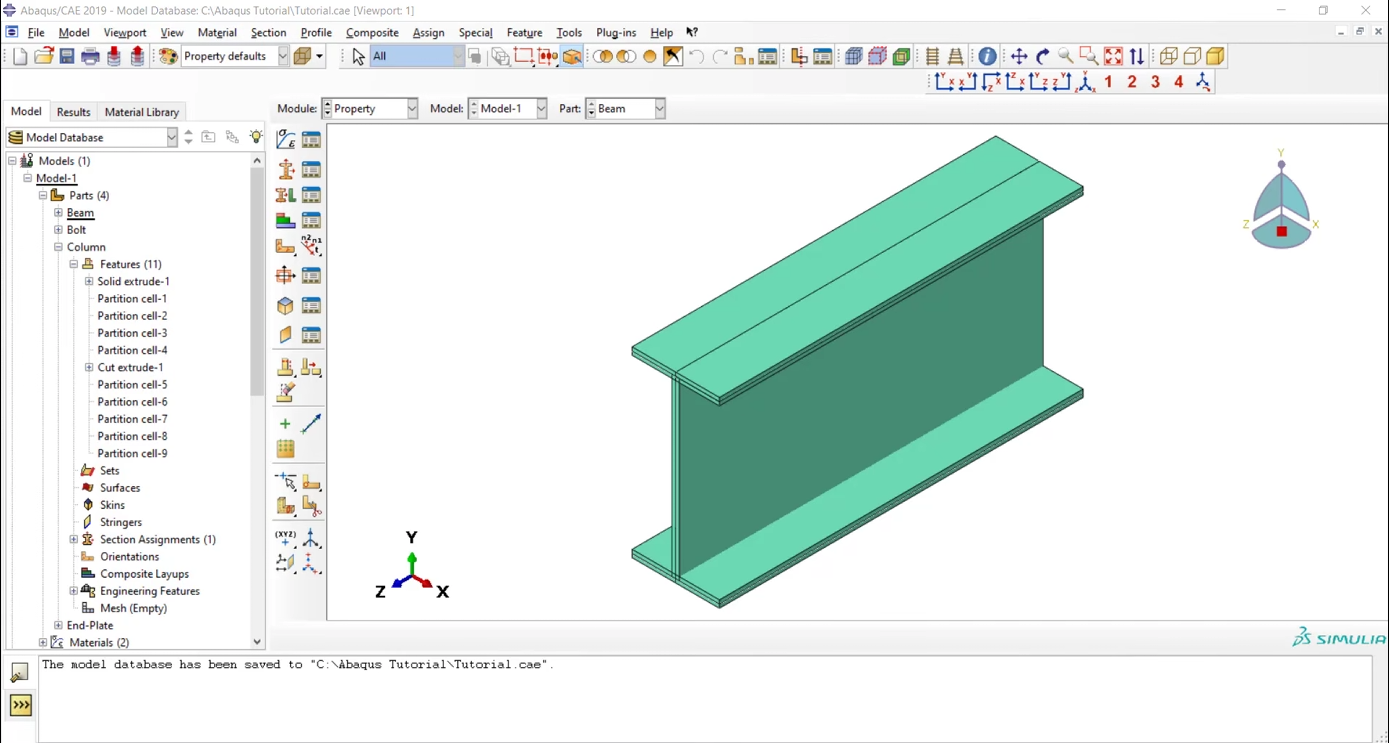This screenshot has width=1389, height=743.
Task: Select the Magnify View tool
Action: click(1066, 57)
